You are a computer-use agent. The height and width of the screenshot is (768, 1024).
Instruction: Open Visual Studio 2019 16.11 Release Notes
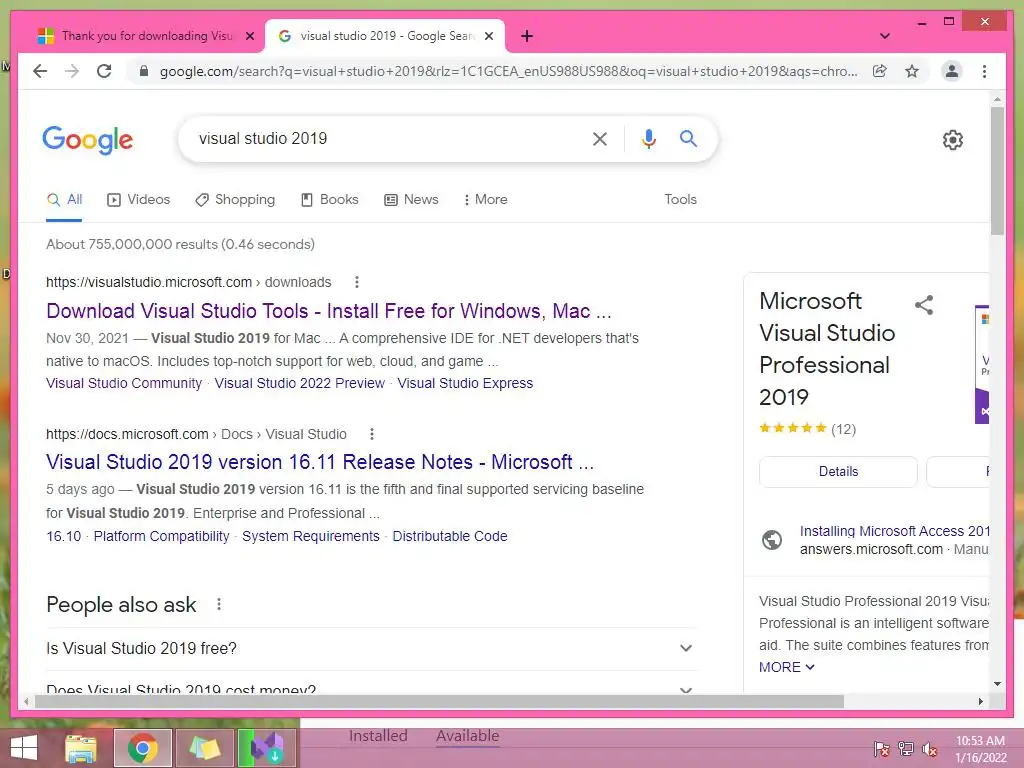[320, 462]
